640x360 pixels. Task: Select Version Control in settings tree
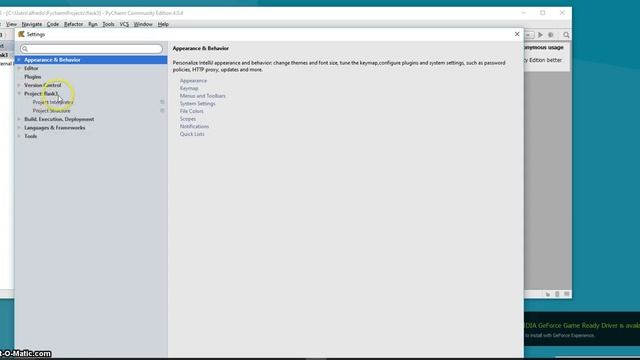[42, 85]
